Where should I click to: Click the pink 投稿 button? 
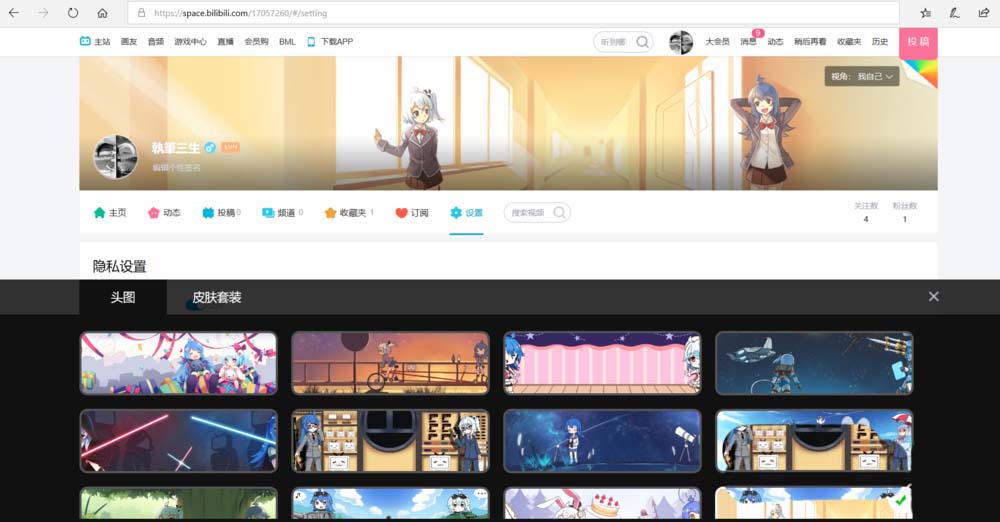[x=918, y=42]
